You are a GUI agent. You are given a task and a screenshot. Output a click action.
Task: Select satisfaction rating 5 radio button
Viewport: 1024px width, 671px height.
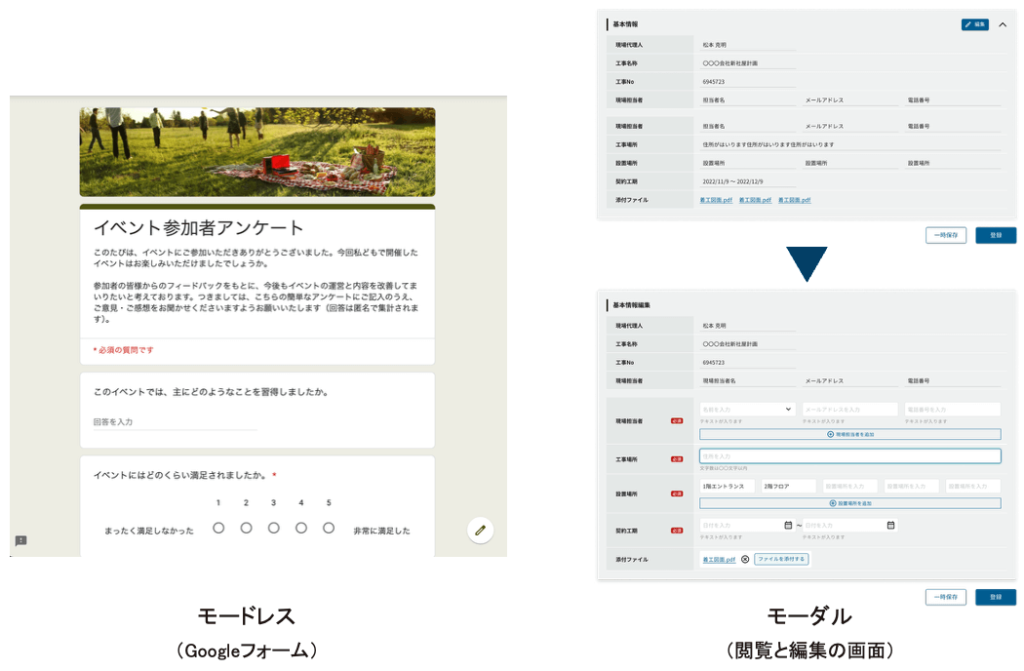(x=328, y=528)
